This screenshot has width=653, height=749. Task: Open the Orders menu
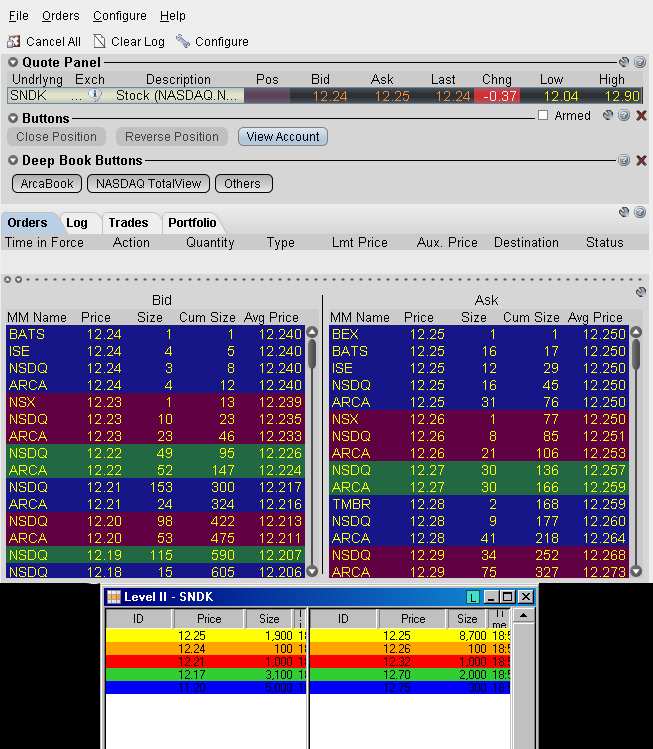pyautogui.click(x=61, y=16)
